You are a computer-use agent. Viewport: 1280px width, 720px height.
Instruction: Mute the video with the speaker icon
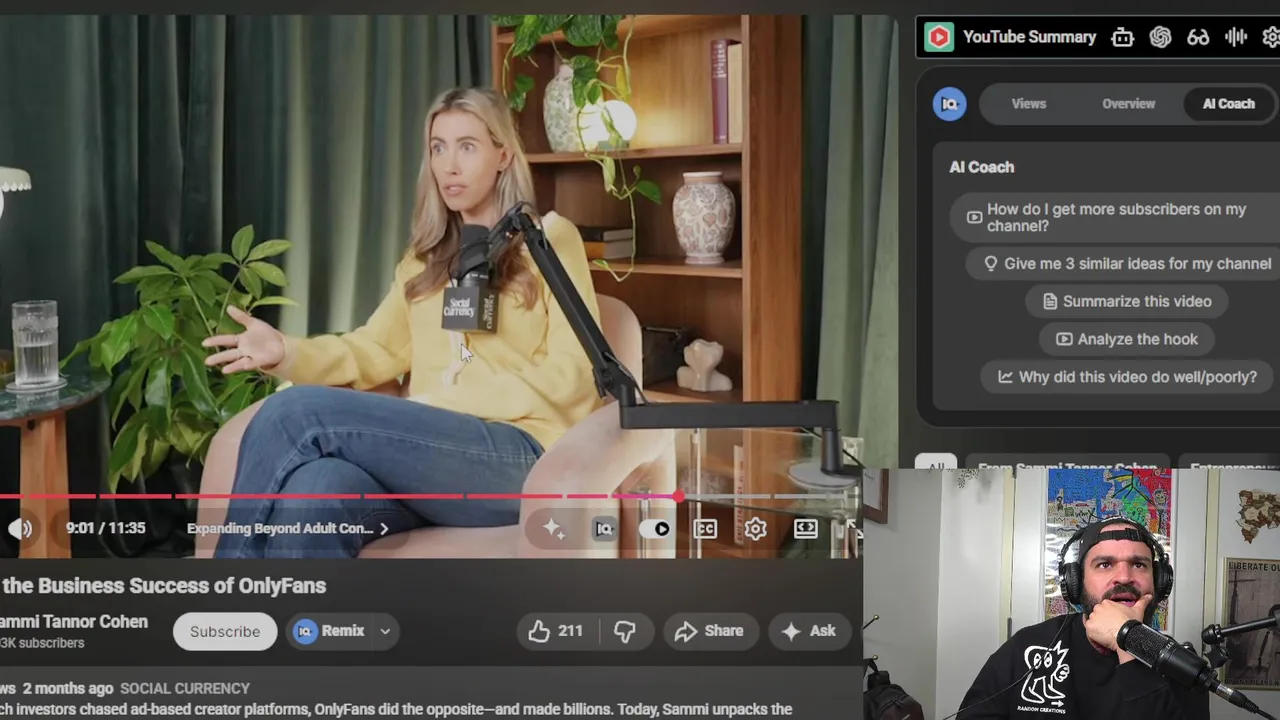20,528
